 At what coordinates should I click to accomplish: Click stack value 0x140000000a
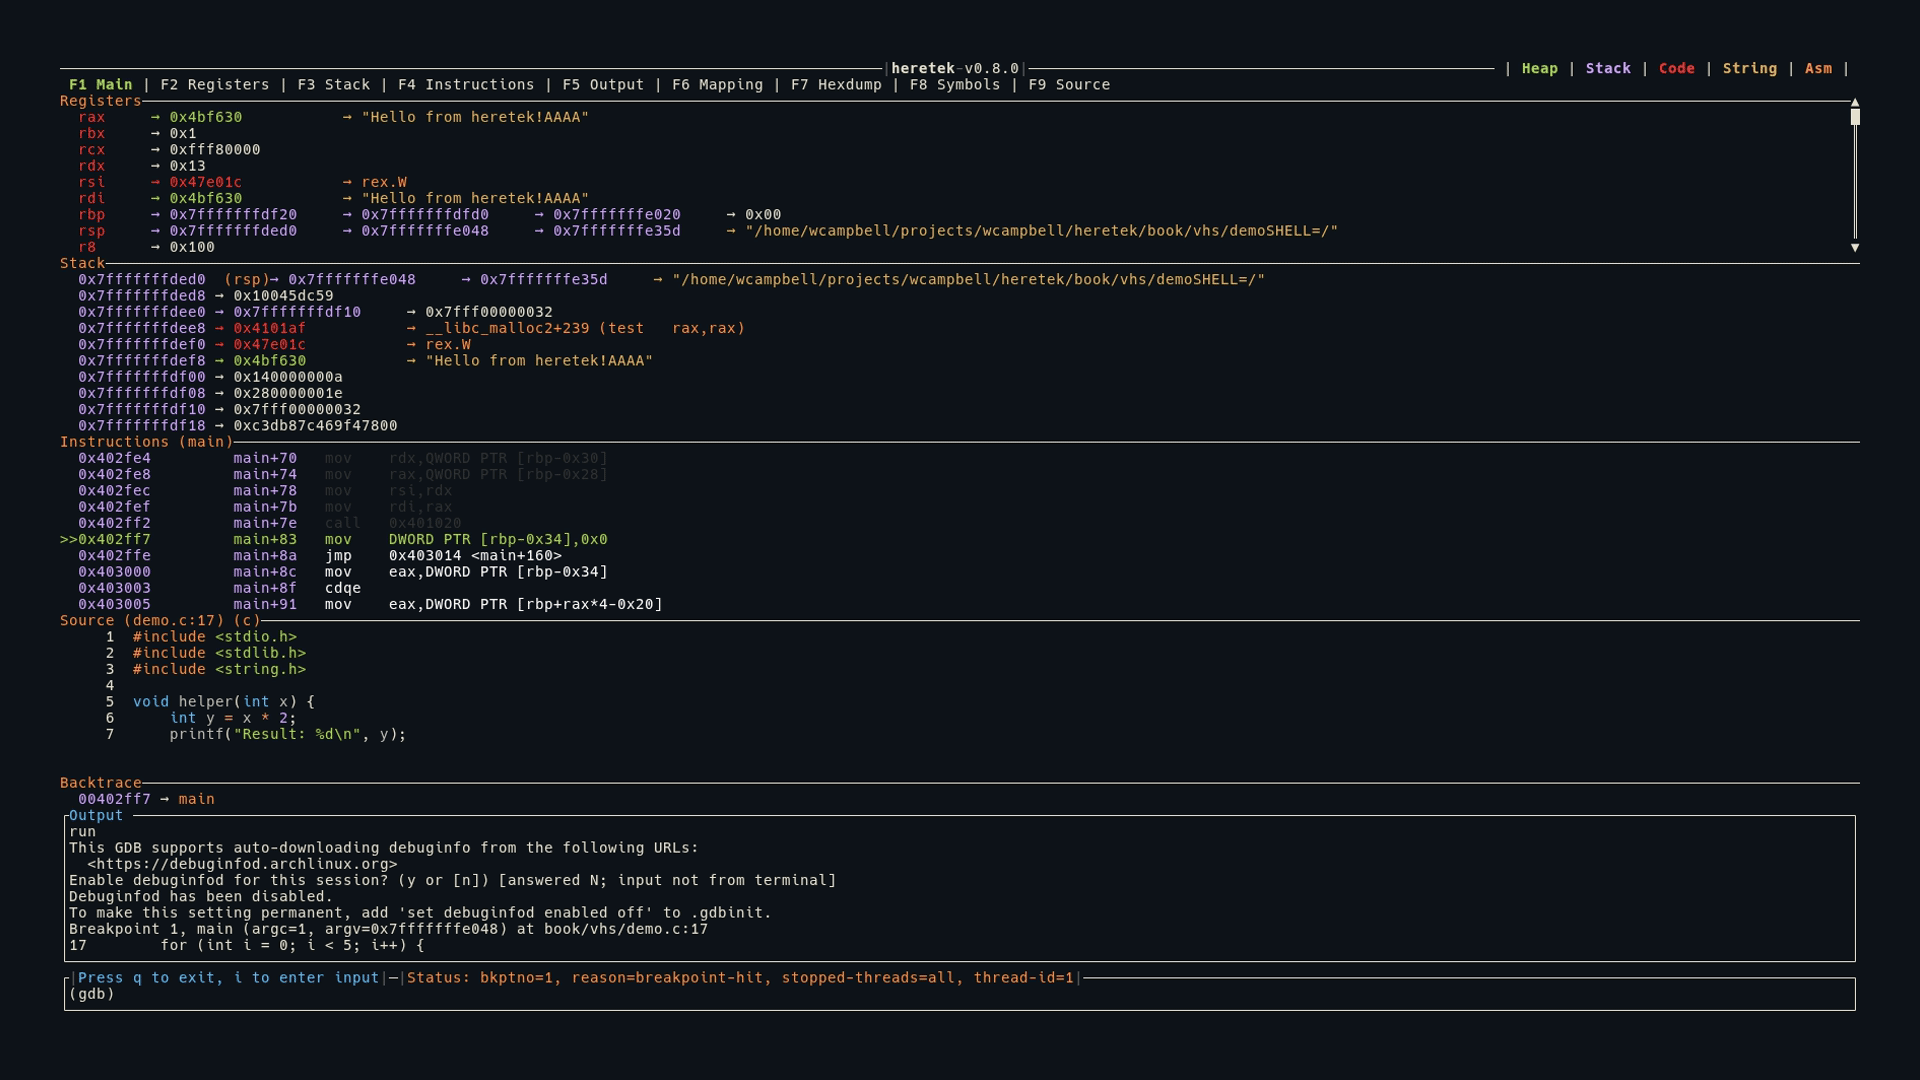pos(288,377)
